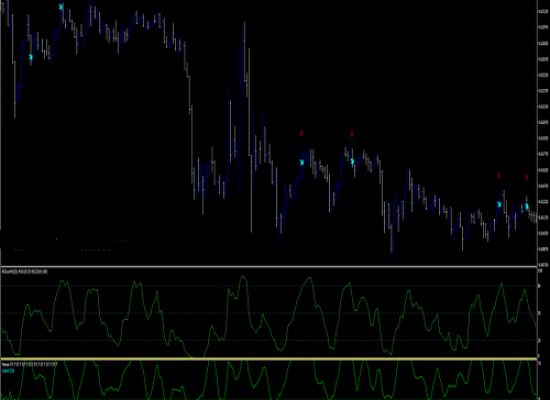Select the second red signal marker from left

(352, 134)
